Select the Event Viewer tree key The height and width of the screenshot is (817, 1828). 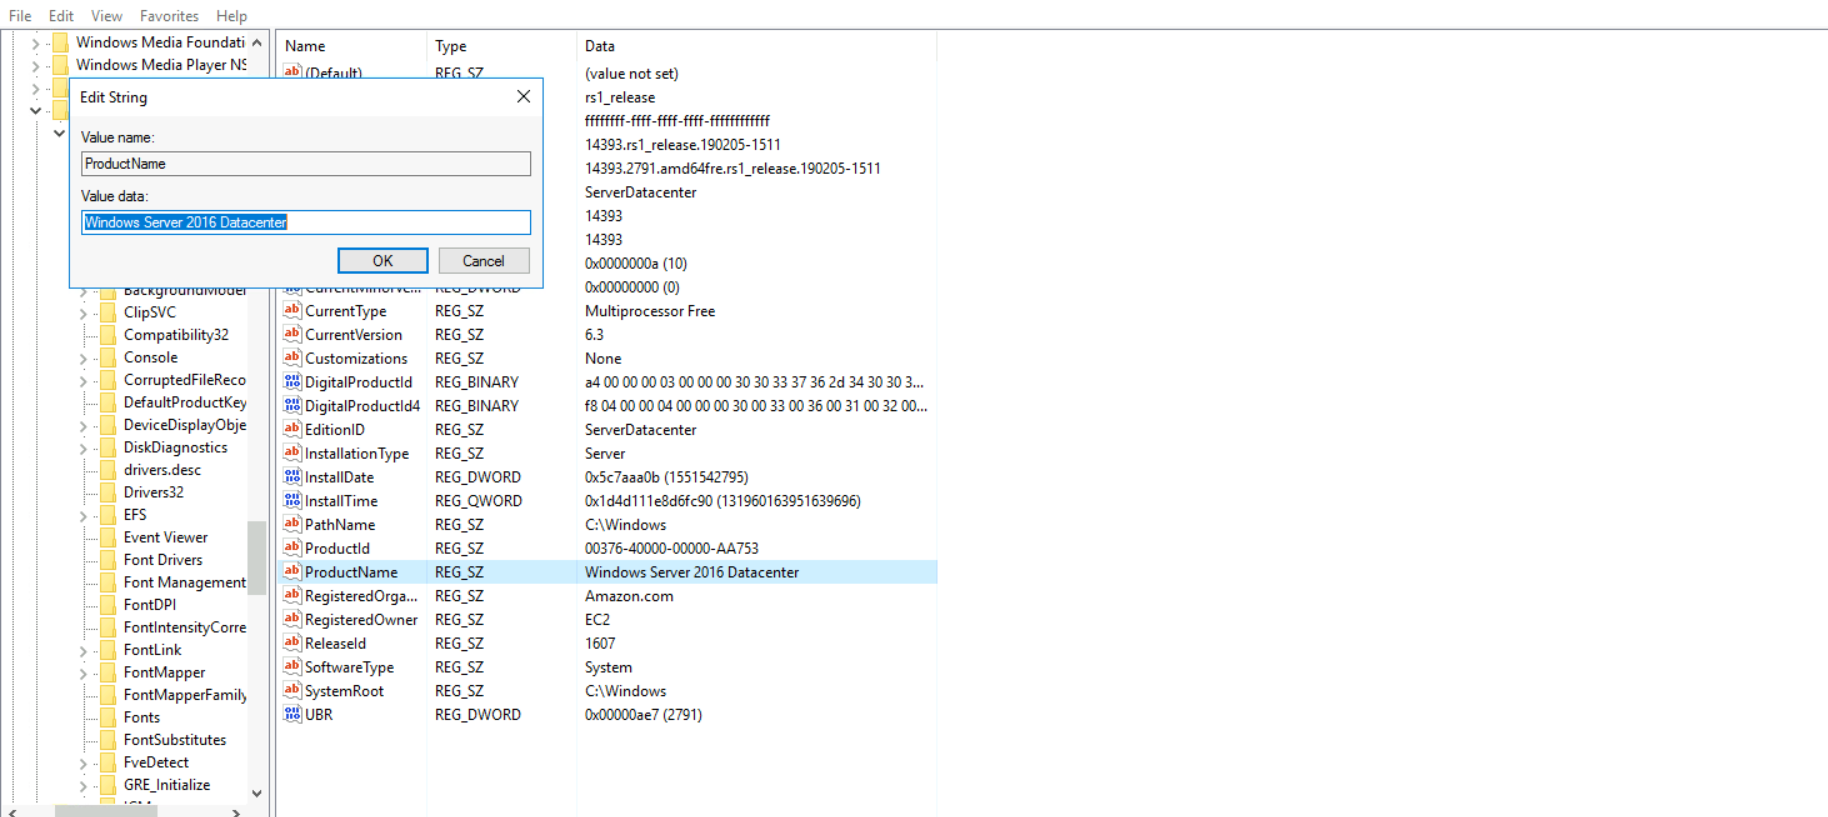166,537
